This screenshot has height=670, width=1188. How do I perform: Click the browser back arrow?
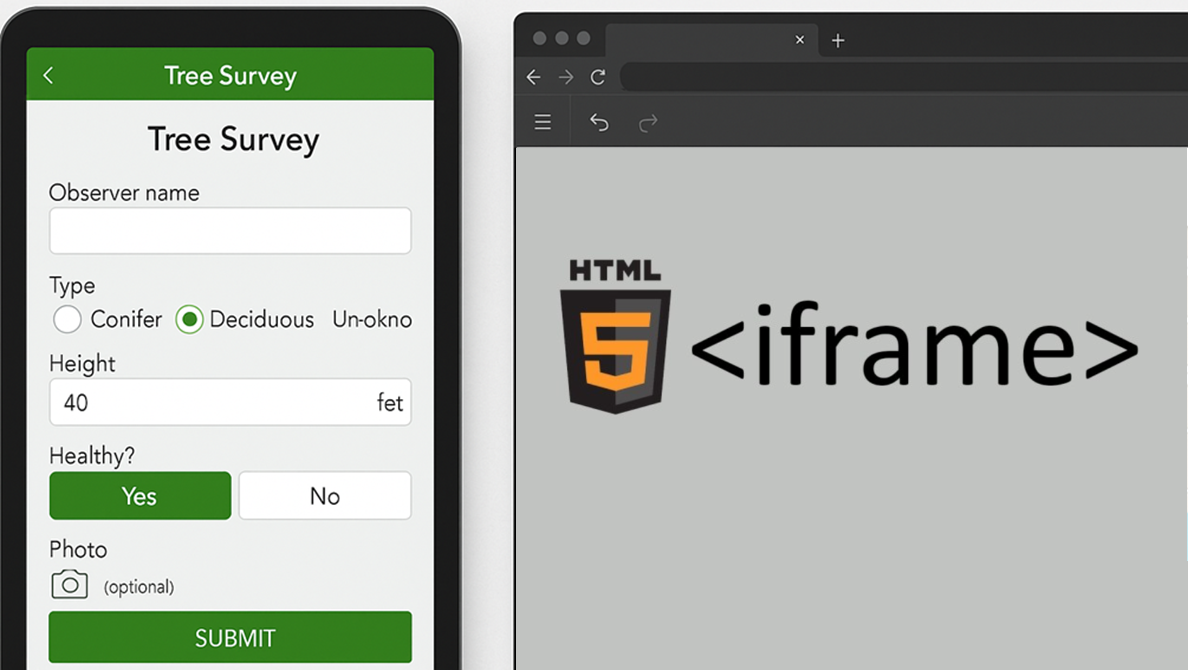[x=534, y=77]
